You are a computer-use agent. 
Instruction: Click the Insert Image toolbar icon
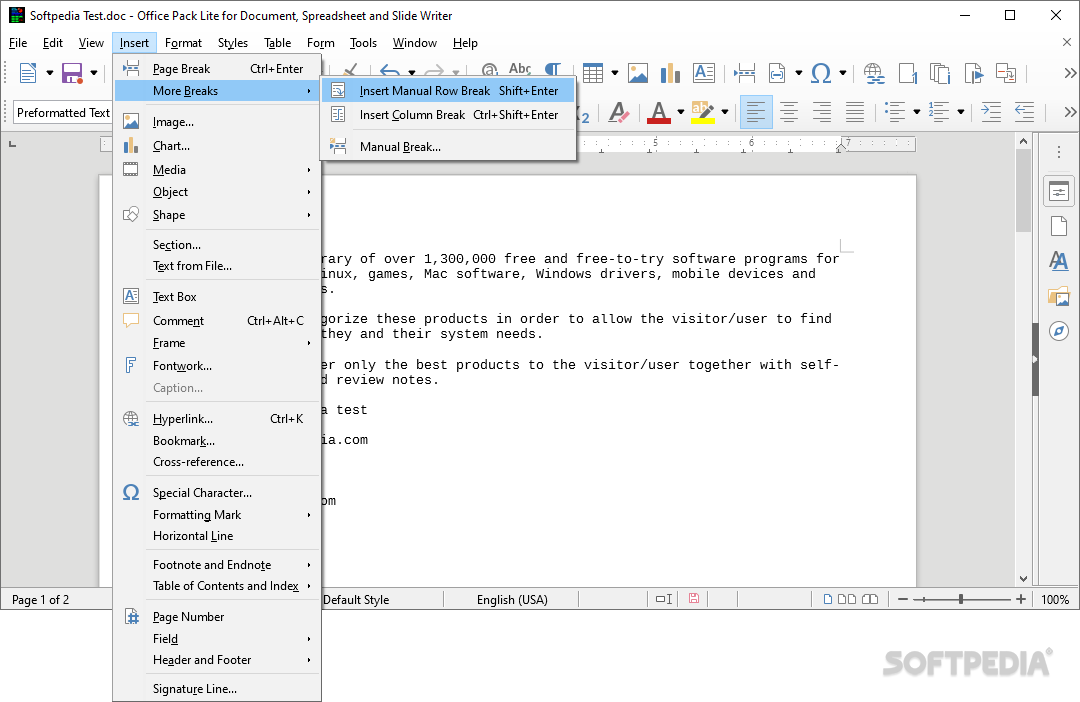tap(638, 72)
